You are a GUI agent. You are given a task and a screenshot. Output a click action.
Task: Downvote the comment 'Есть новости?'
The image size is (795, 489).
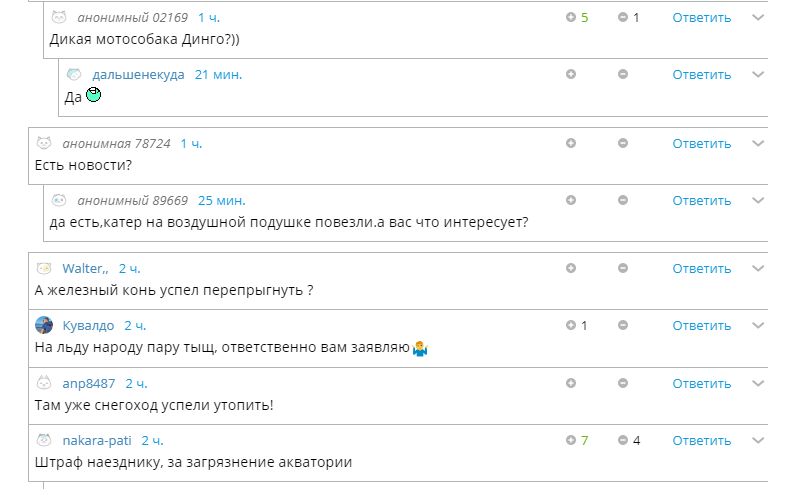click(x=623, y=143)
